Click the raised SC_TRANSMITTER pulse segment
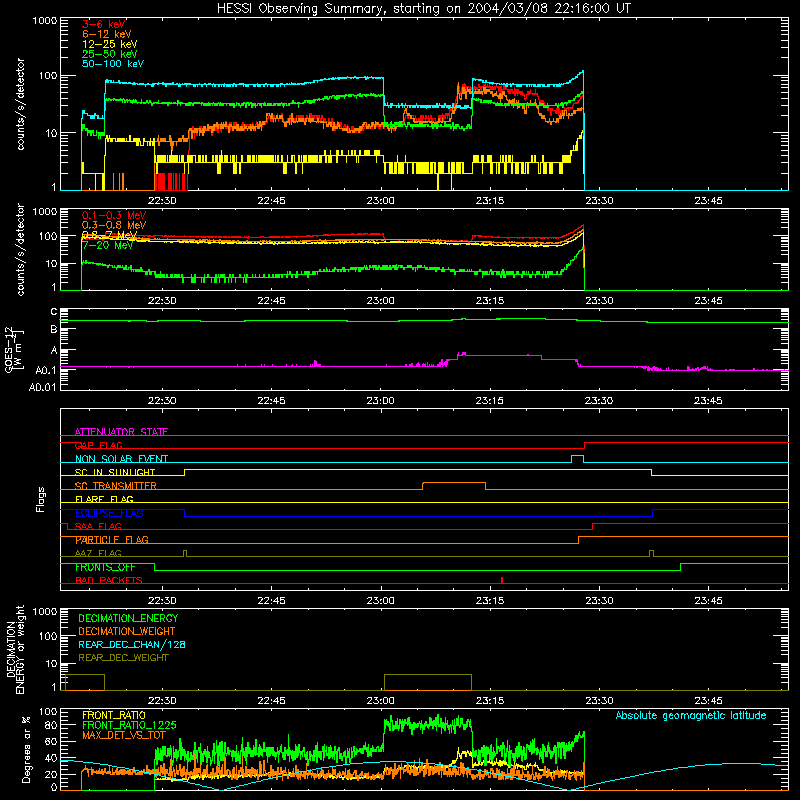The height and width of the screenshot is (800, 800). tap(454, 483)
